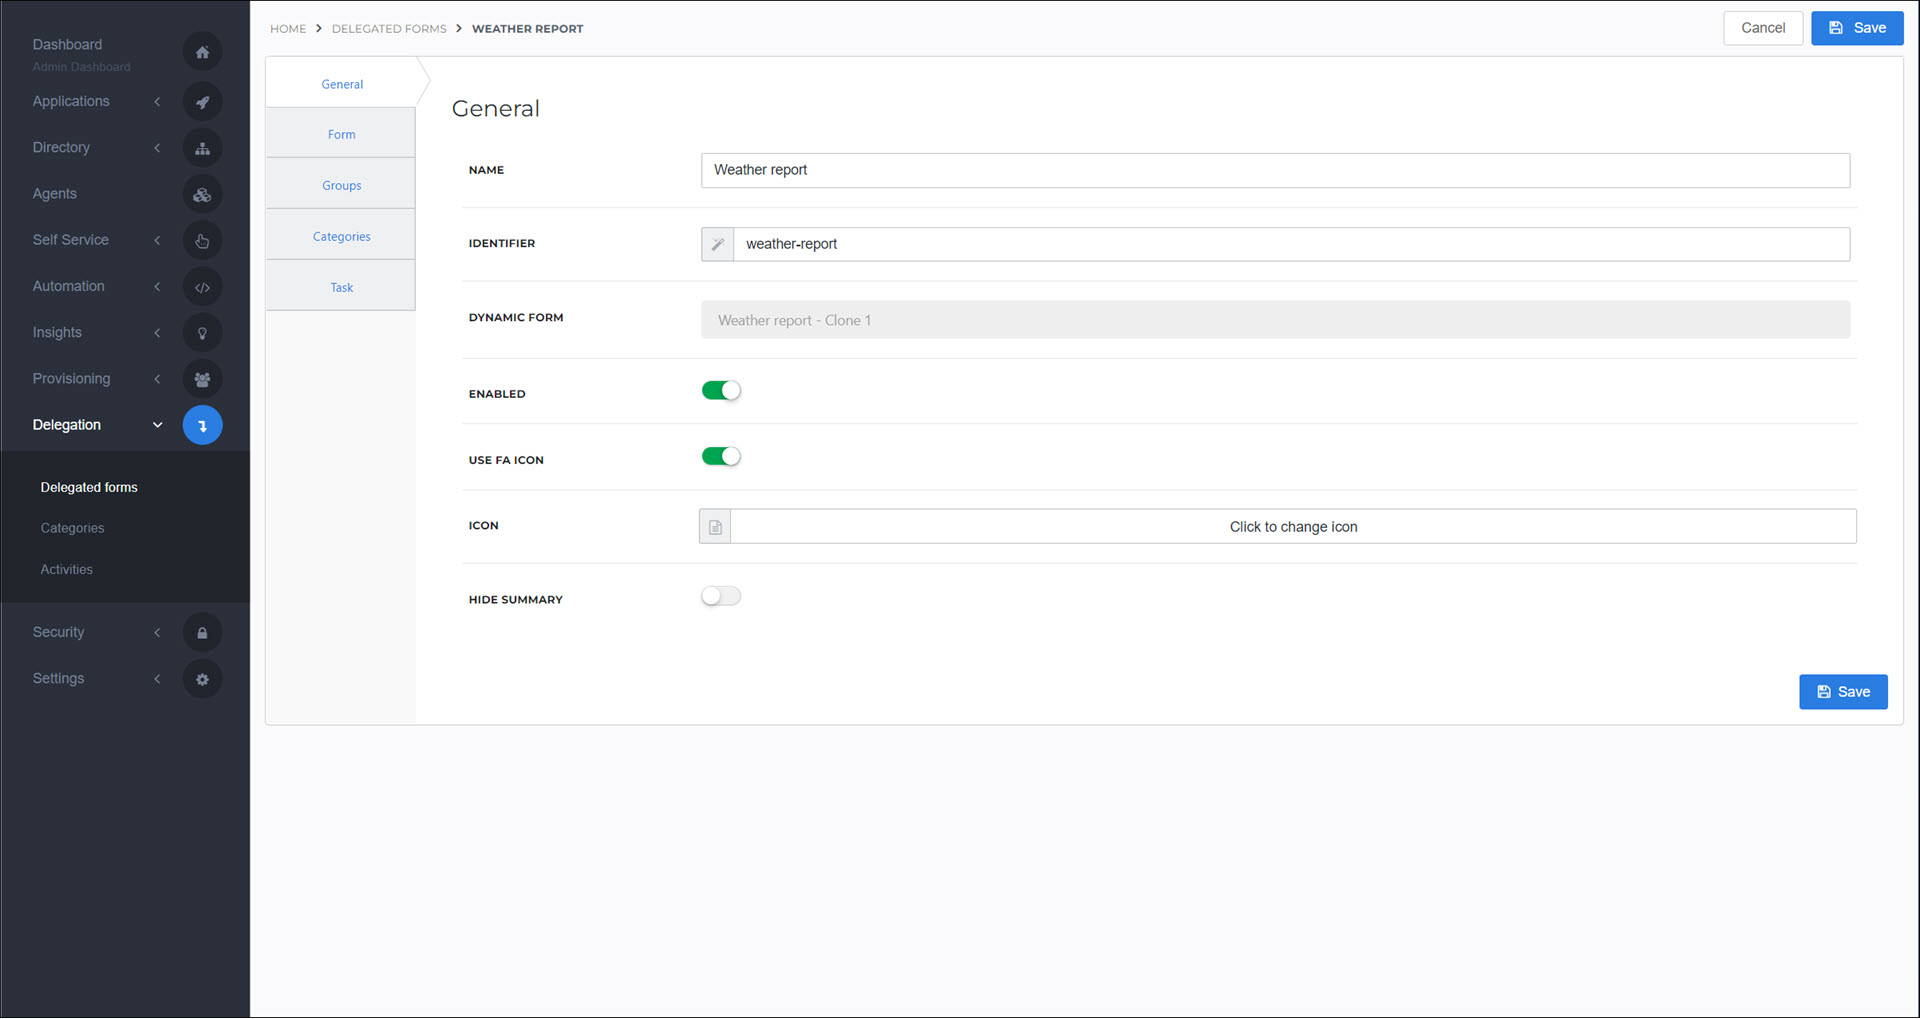Viewport: 1920px width, 1019px height.
Task: Click the top Save button
Action: 1857,28
